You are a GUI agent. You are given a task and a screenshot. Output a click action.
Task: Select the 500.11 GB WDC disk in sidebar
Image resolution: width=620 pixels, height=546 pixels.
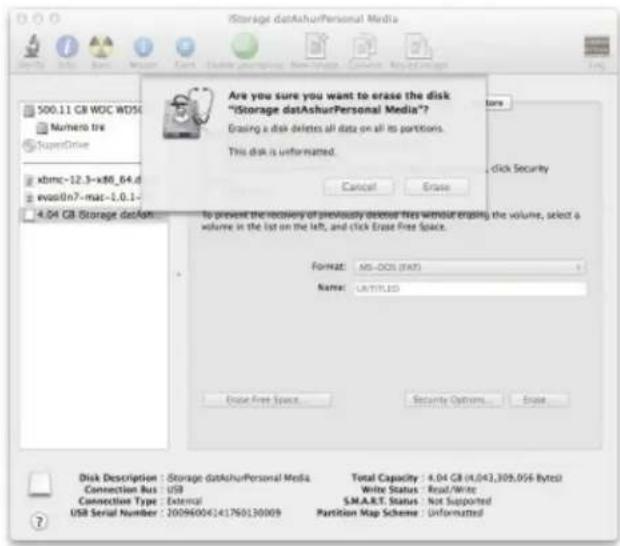[x=82, y=110]
